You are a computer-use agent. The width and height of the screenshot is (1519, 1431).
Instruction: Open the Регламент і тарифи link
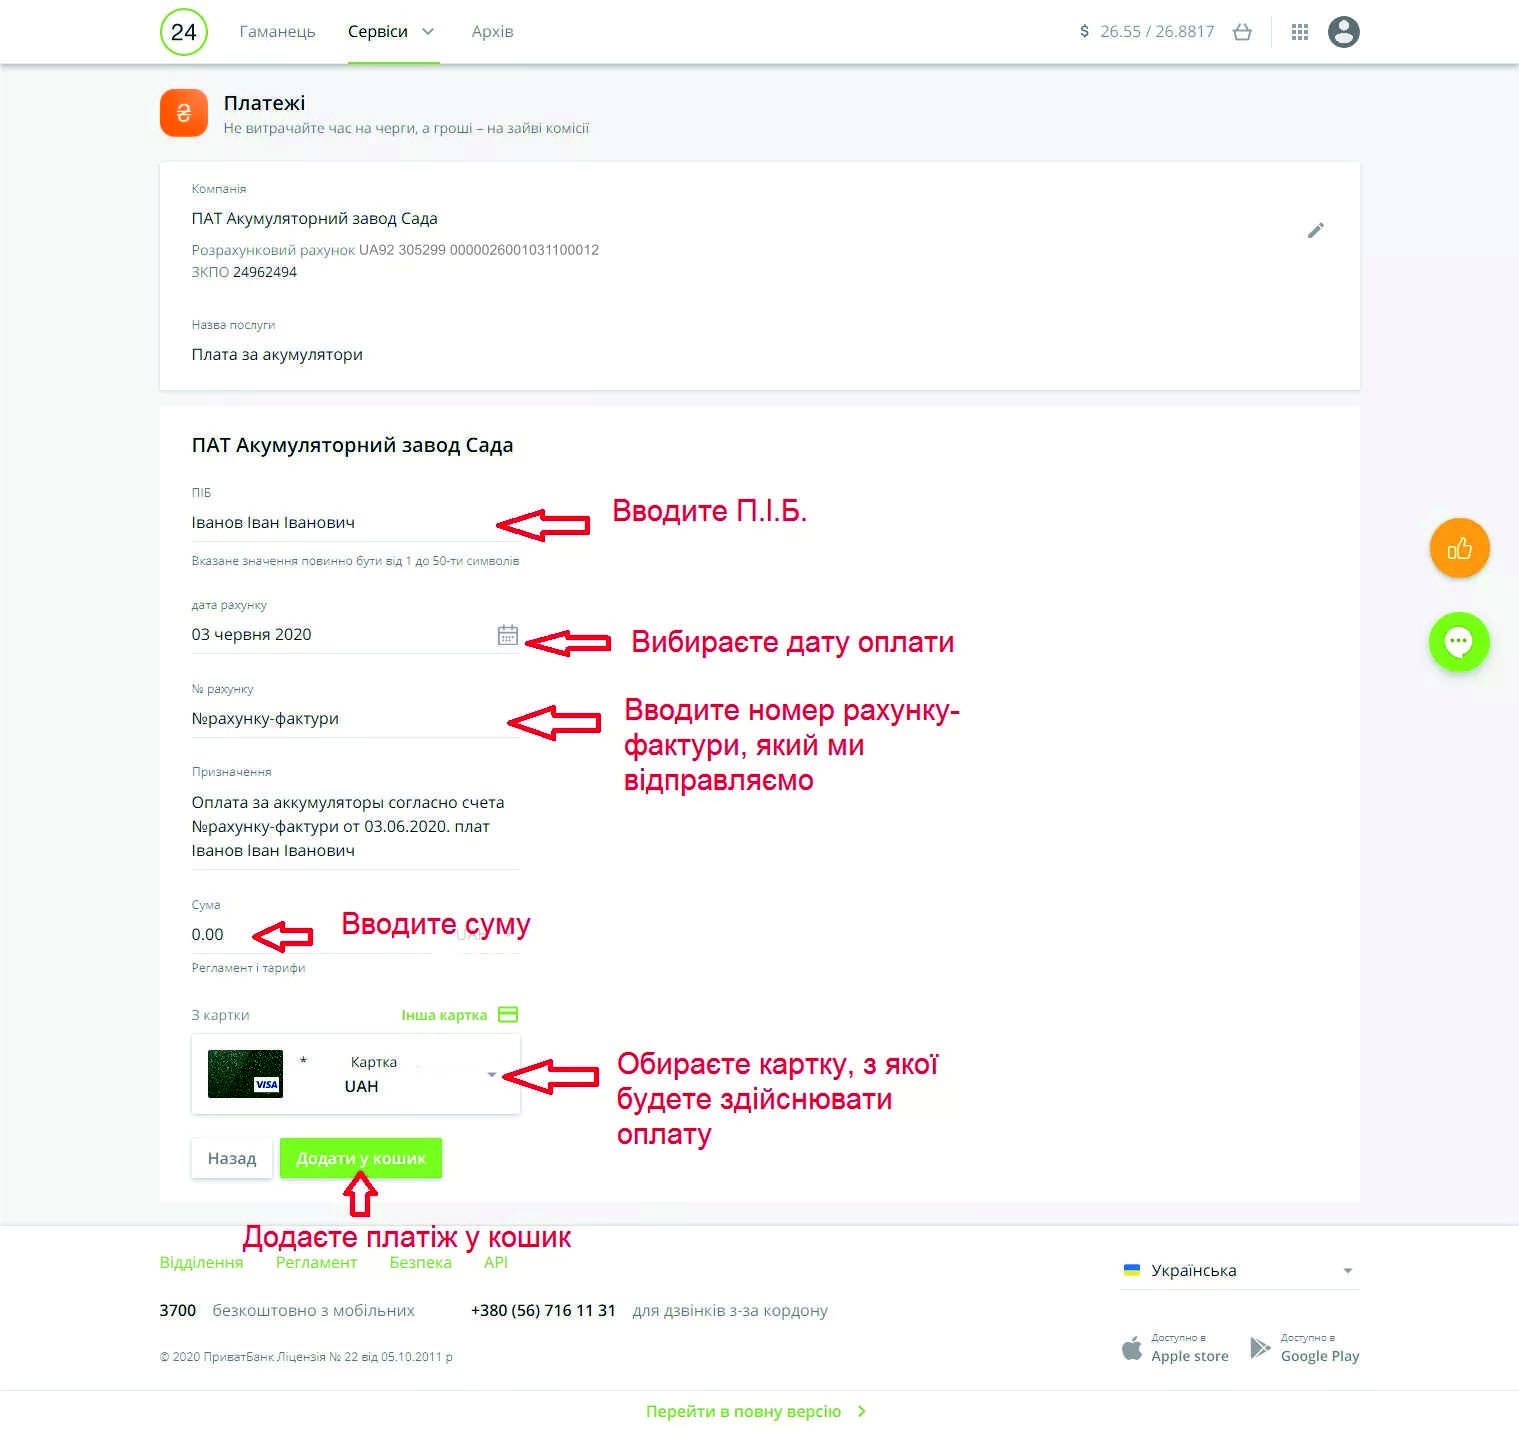pos(248,968)
